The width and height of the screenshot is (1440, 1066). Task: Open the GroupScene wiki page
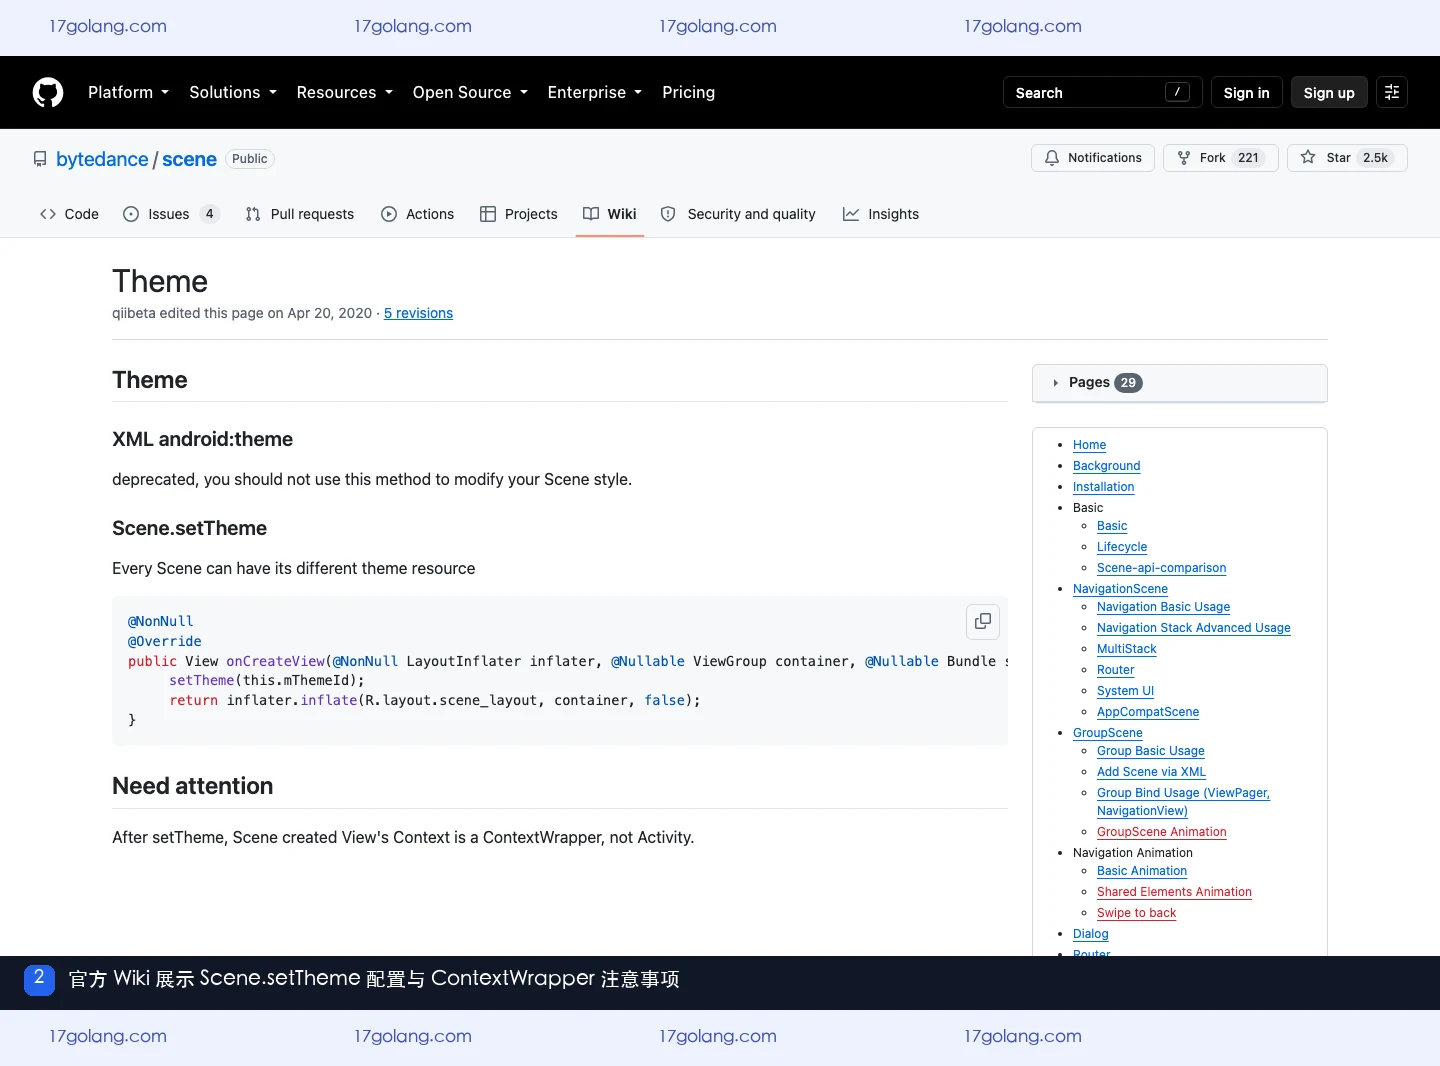point(1107,733)
